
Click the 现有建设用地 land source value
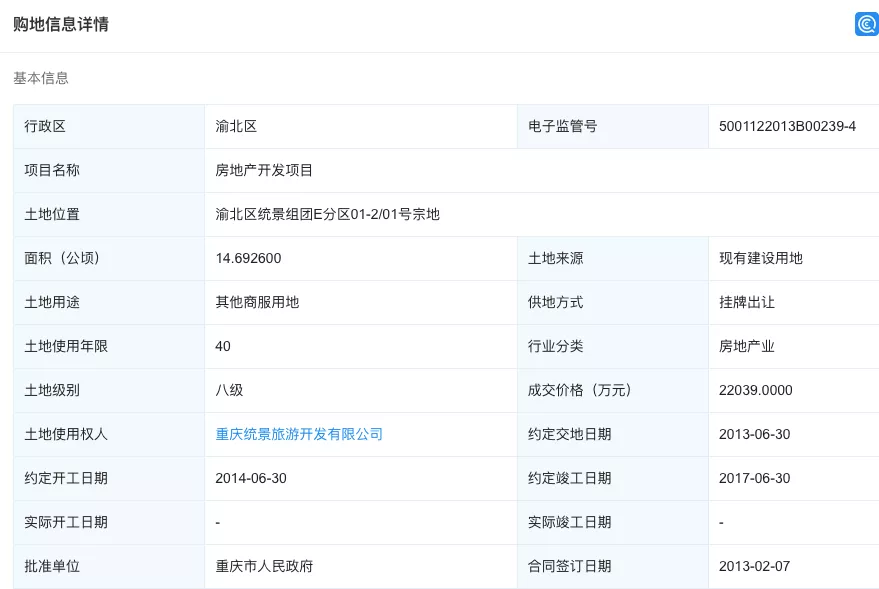click(x=760, y=258)
